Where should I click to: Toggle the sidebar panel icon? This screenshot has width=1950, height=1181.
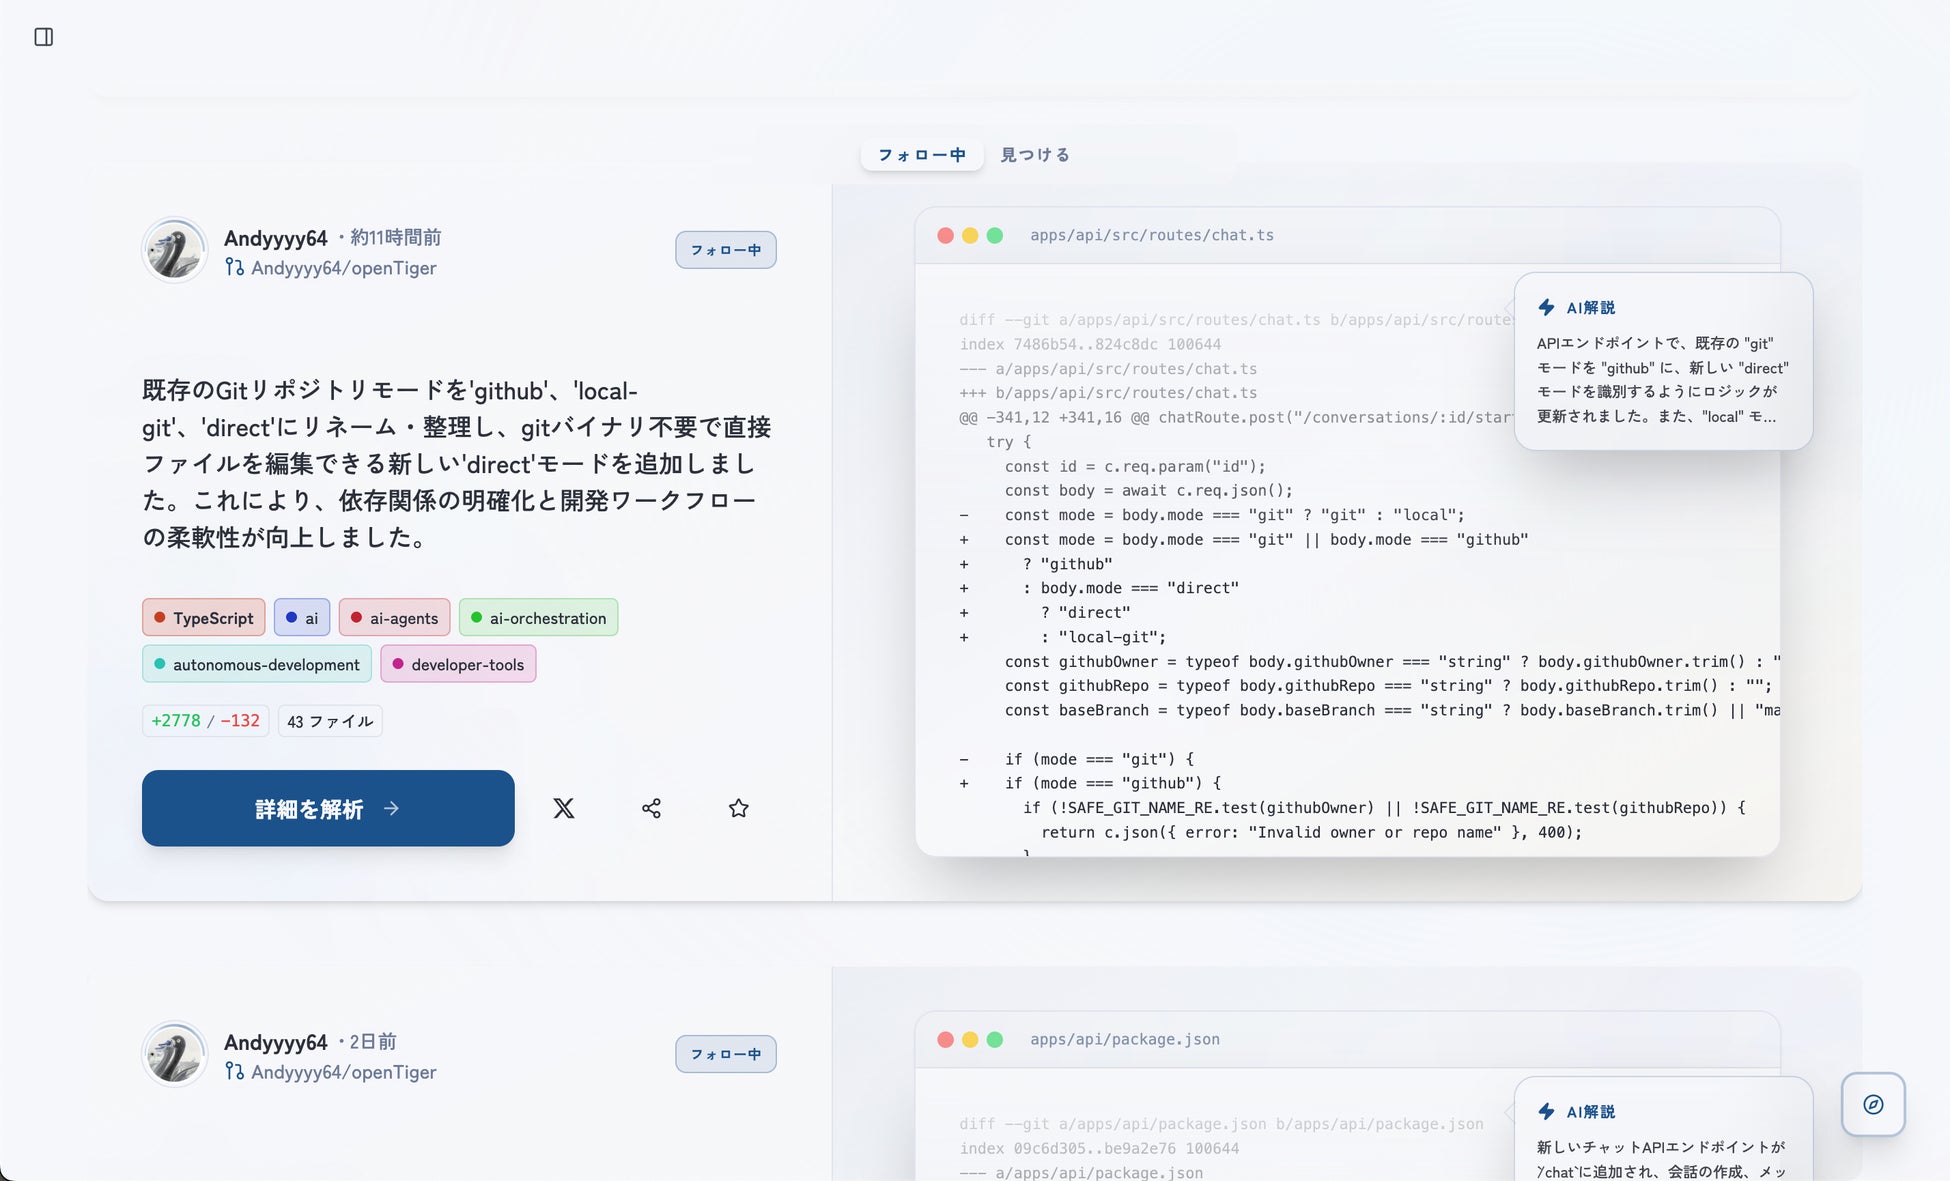[x=43, y=37]
